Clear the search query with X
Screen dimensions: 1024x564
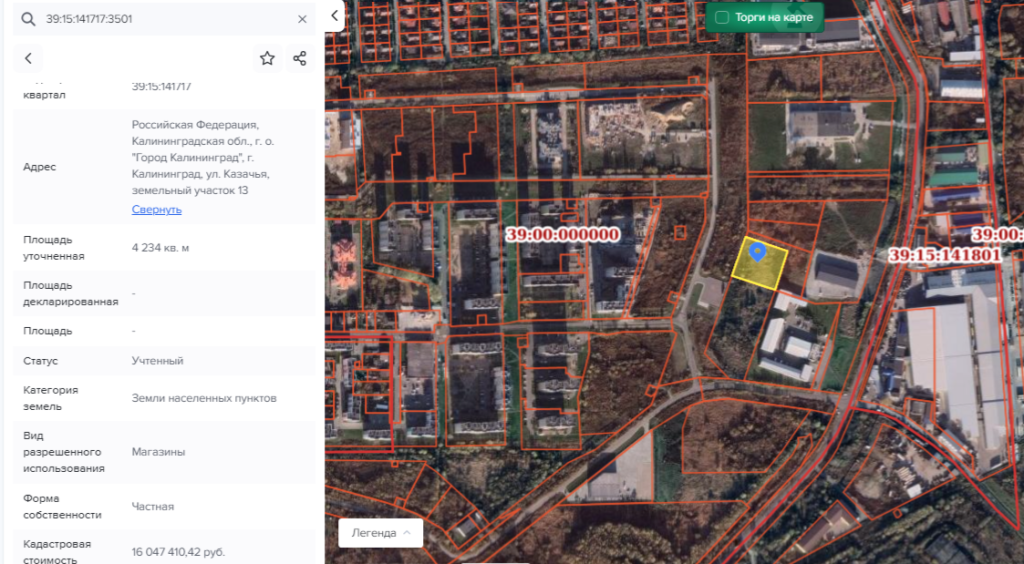click(x=302, y=19)
